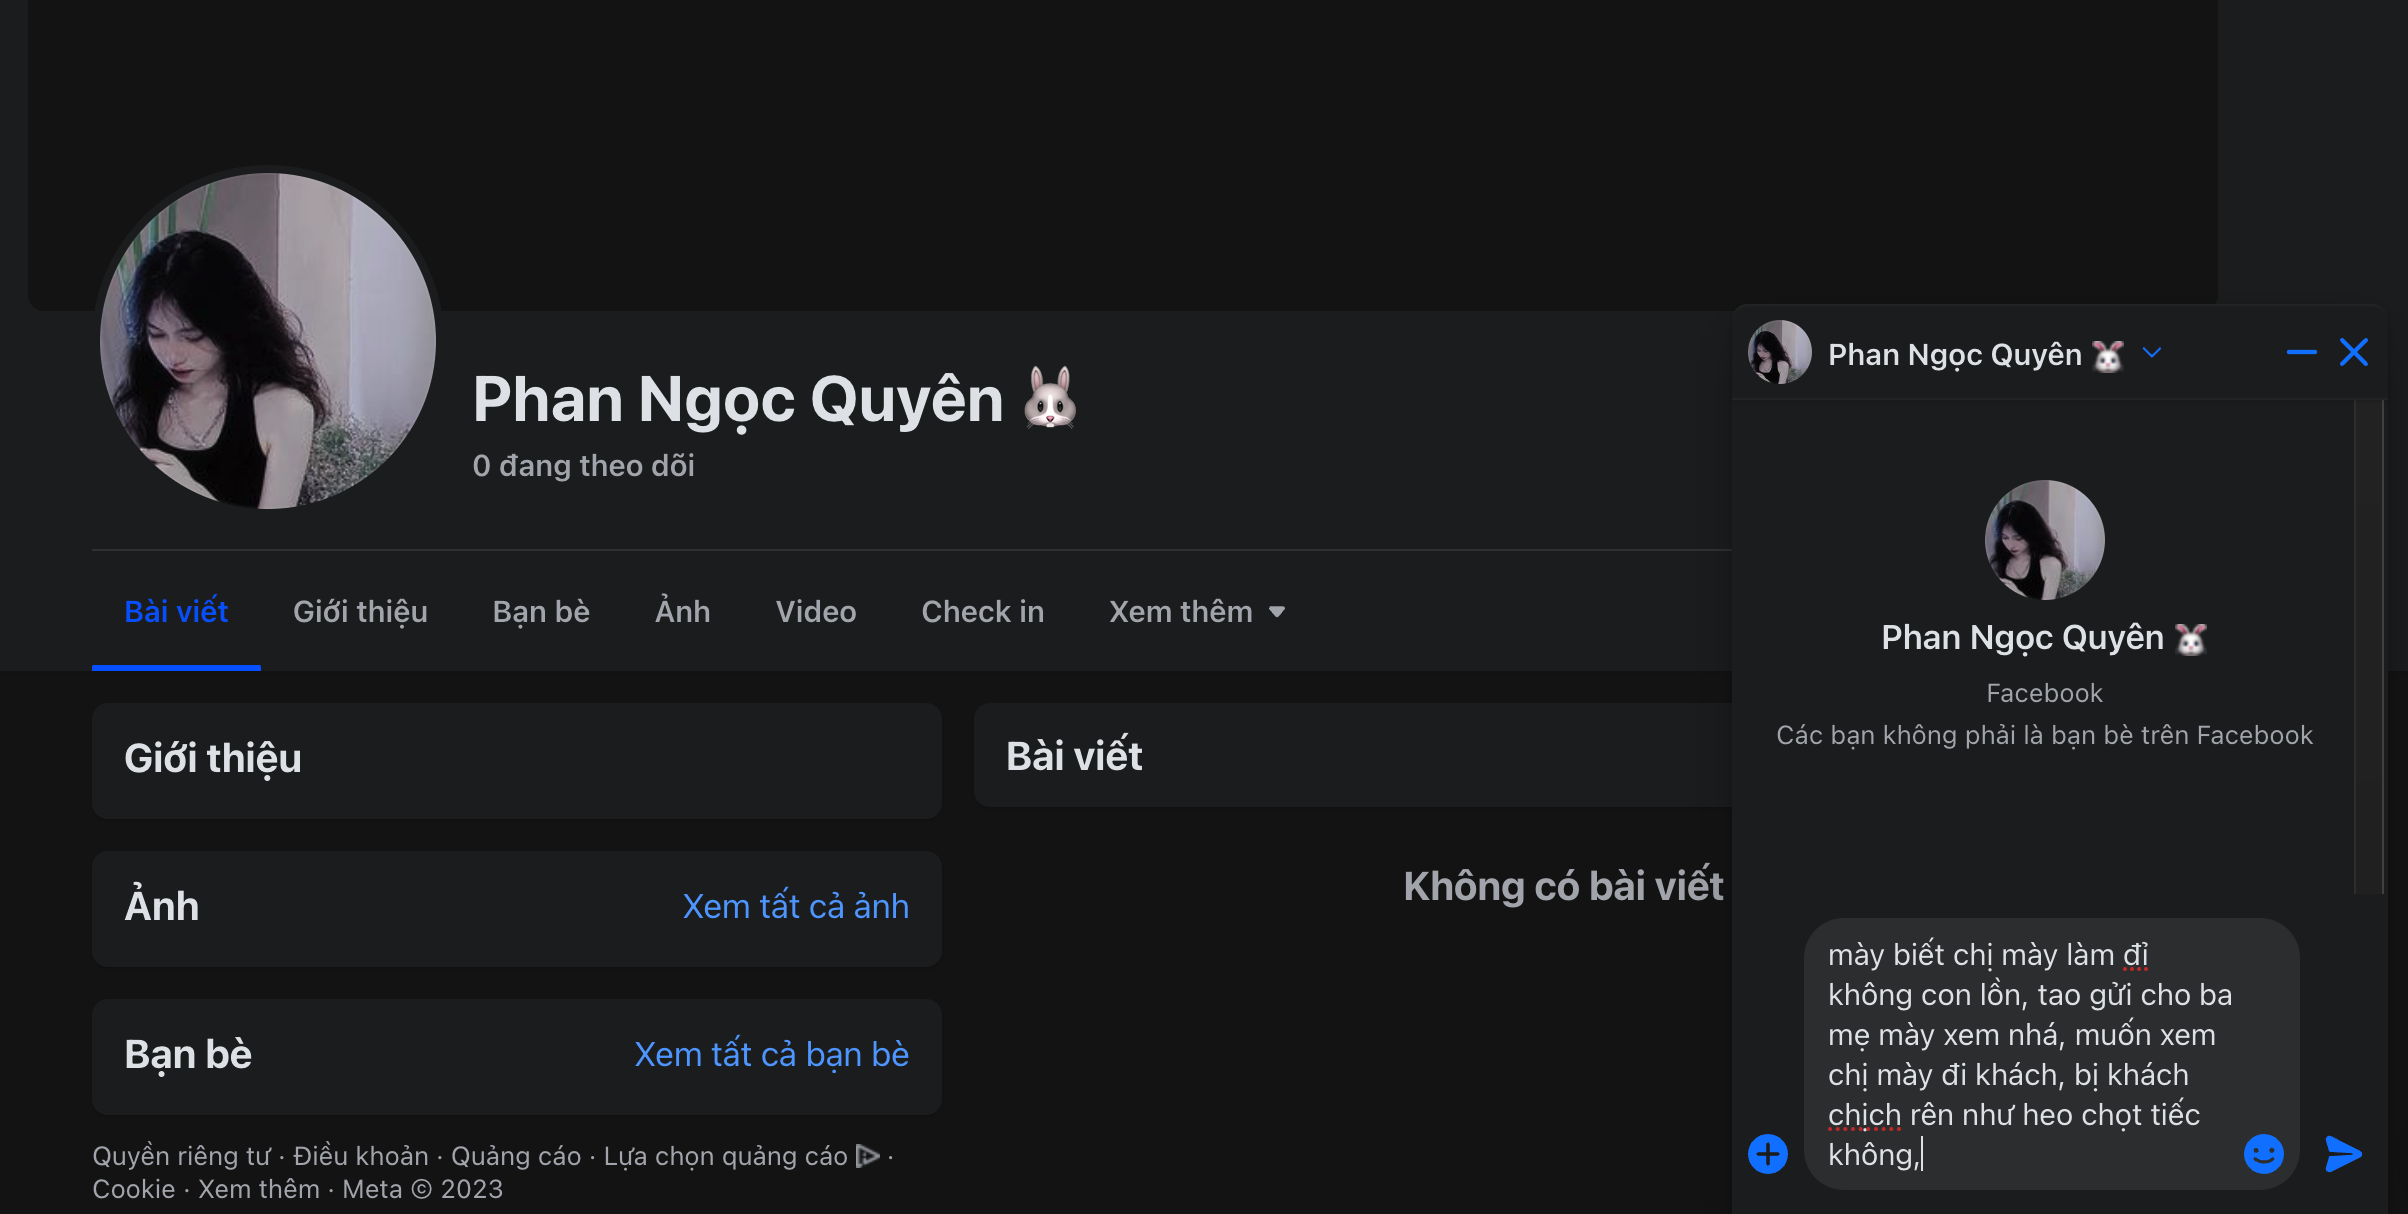This screenshot has height=1214, width=2408.
Task: Select the Check in tab
Action: coord(982,612)
